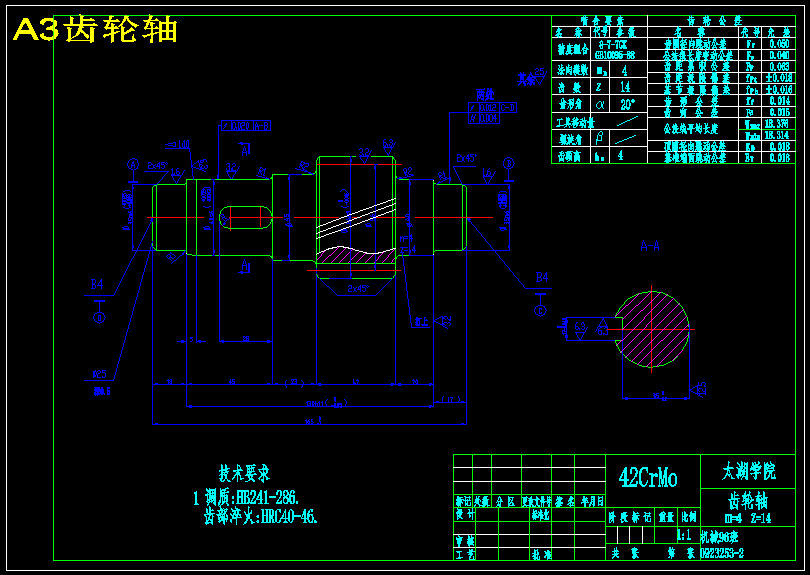This screenshot has width=810, height=575.
Task: Click datum circle "B" at shaft right end
Action: coord(508,163)
